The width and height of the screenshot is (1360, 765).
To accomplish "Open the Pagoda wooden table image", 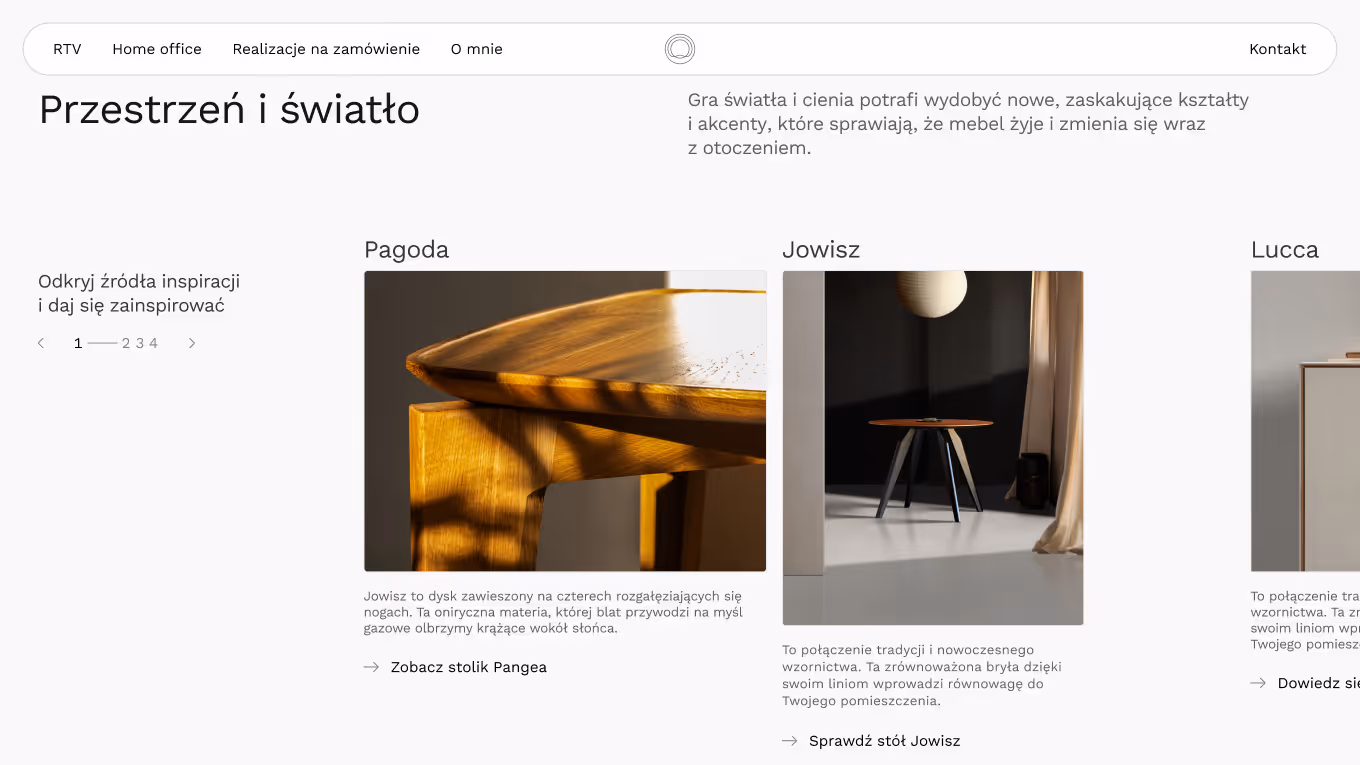I will tap(565, 421).
